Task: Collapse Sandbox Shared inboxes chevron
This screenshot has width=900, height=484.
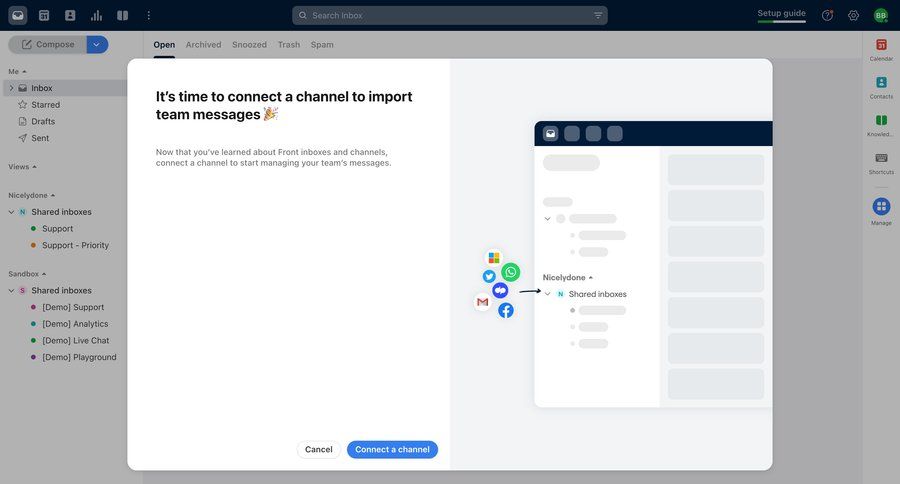Action: point(11,291)
